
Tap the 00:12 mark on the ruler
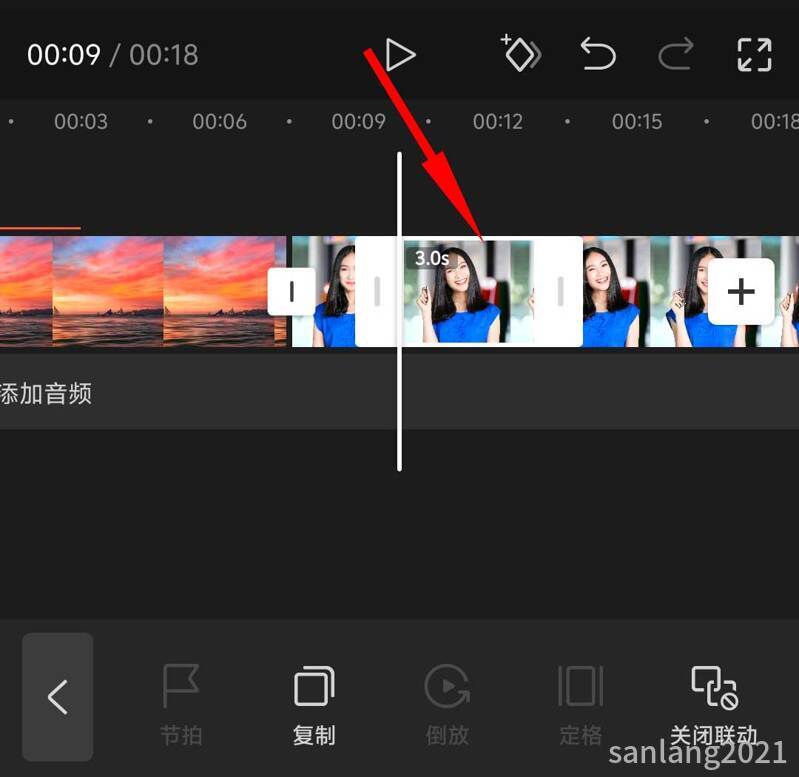pyautogui.click(x=497, y=121)
